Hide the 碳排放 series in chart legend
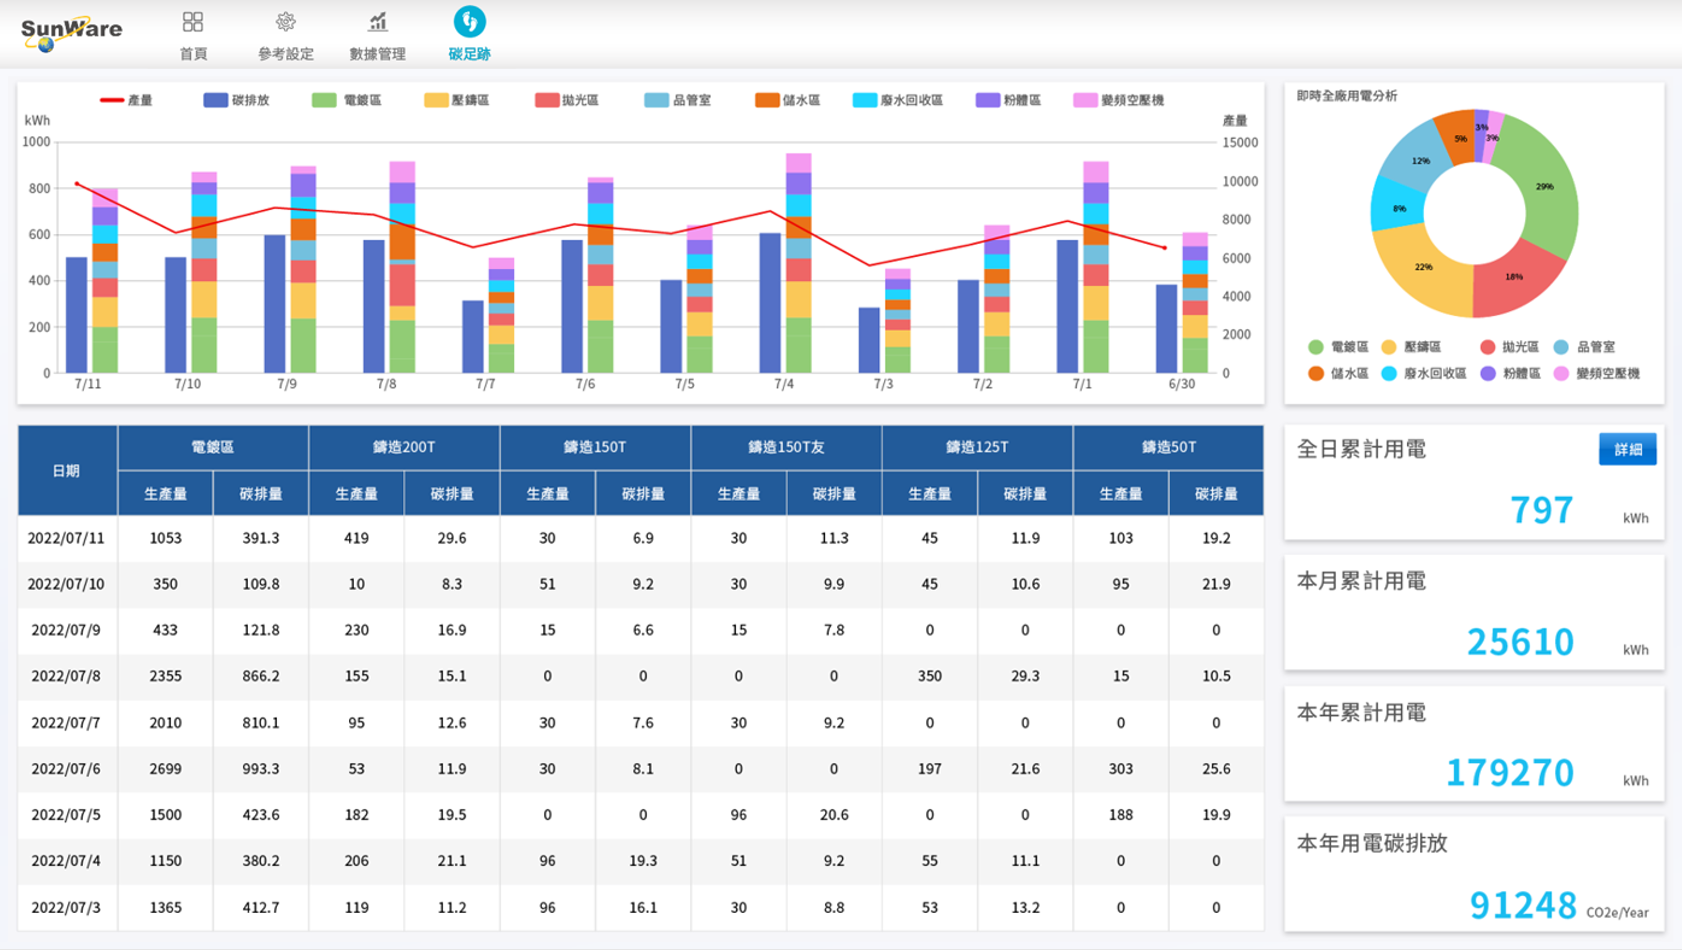 [x=237, y=100]
